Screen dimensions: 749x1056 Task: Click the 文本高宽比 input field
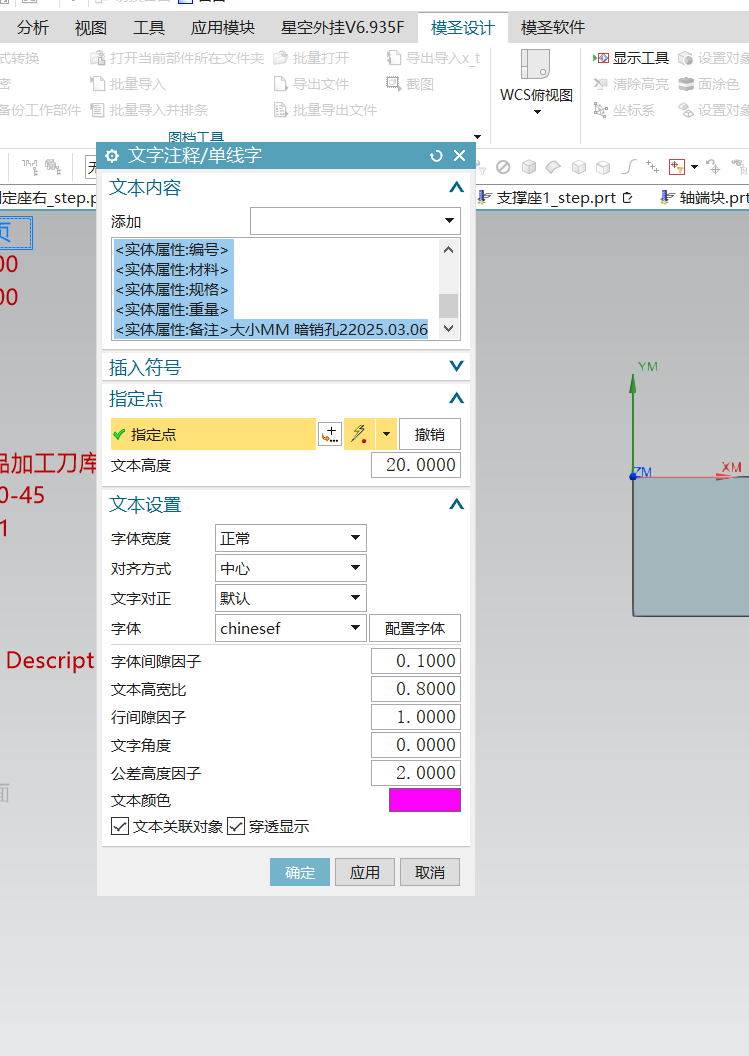[x=416, y=689]
